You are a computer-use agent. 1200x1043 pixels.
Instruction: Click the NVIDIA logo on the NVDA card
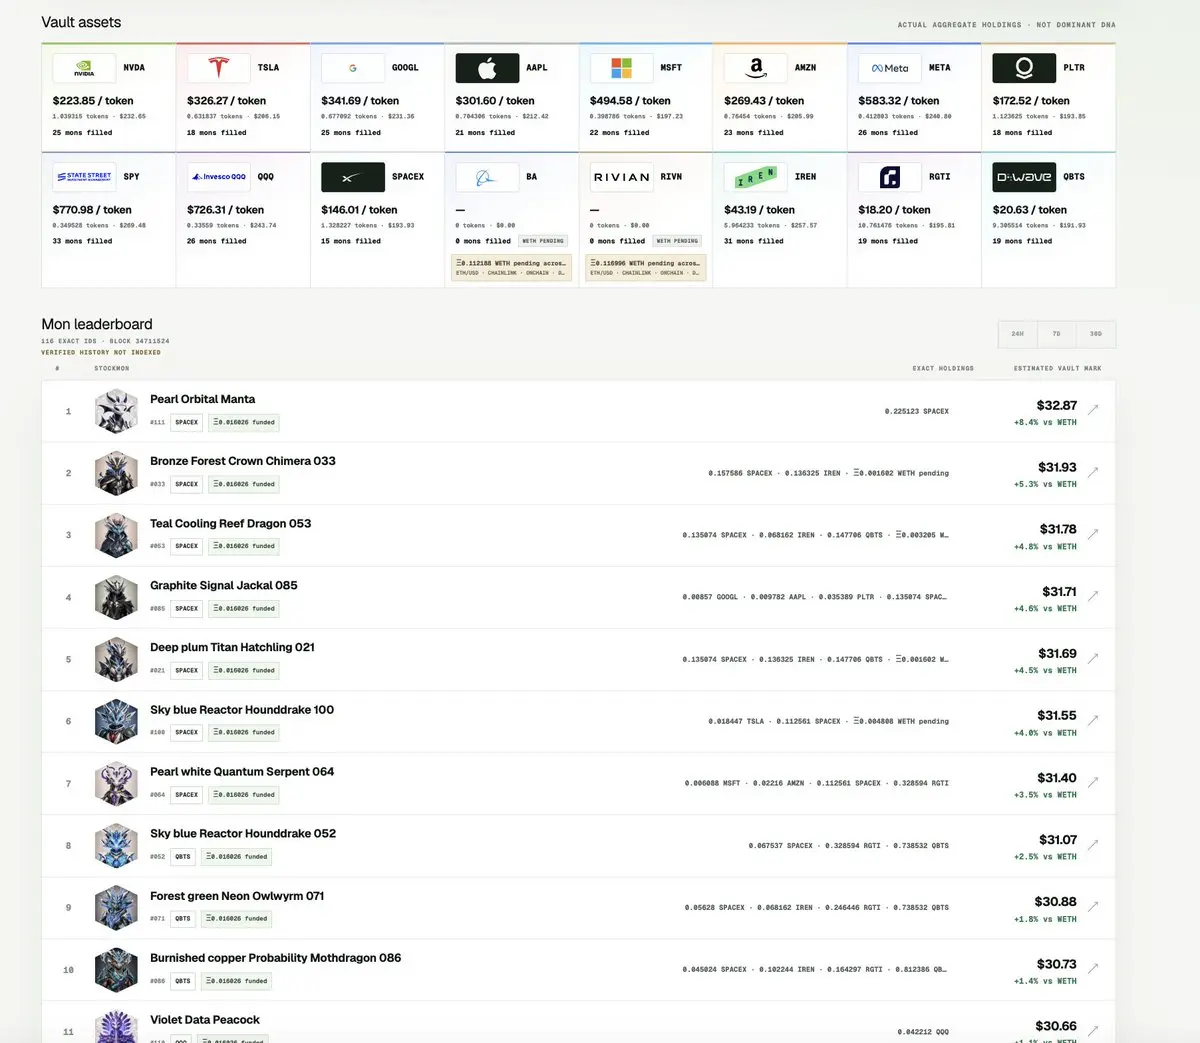pyautogui.click(x=84, y=68)
